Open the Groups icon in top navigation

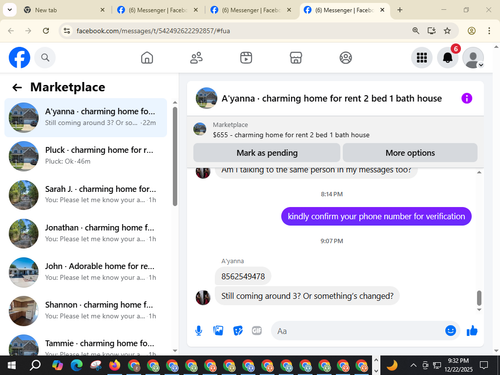[346, 58]
